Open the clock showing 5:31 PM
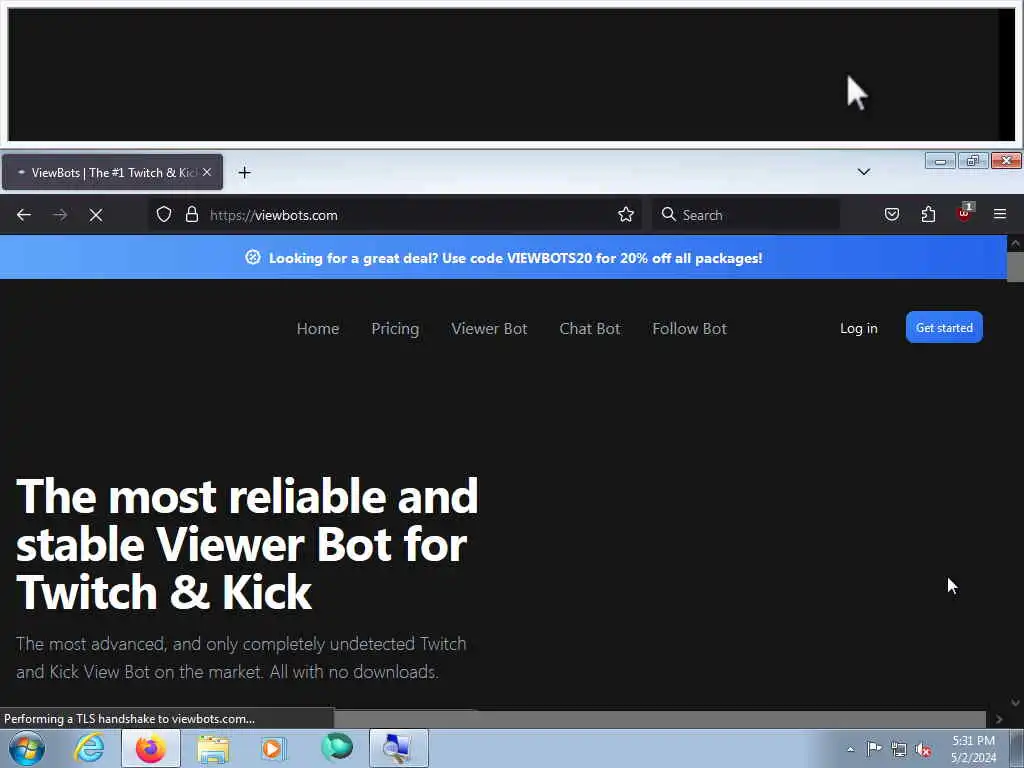Screen dimensions: 1024x768 [973, 749]
